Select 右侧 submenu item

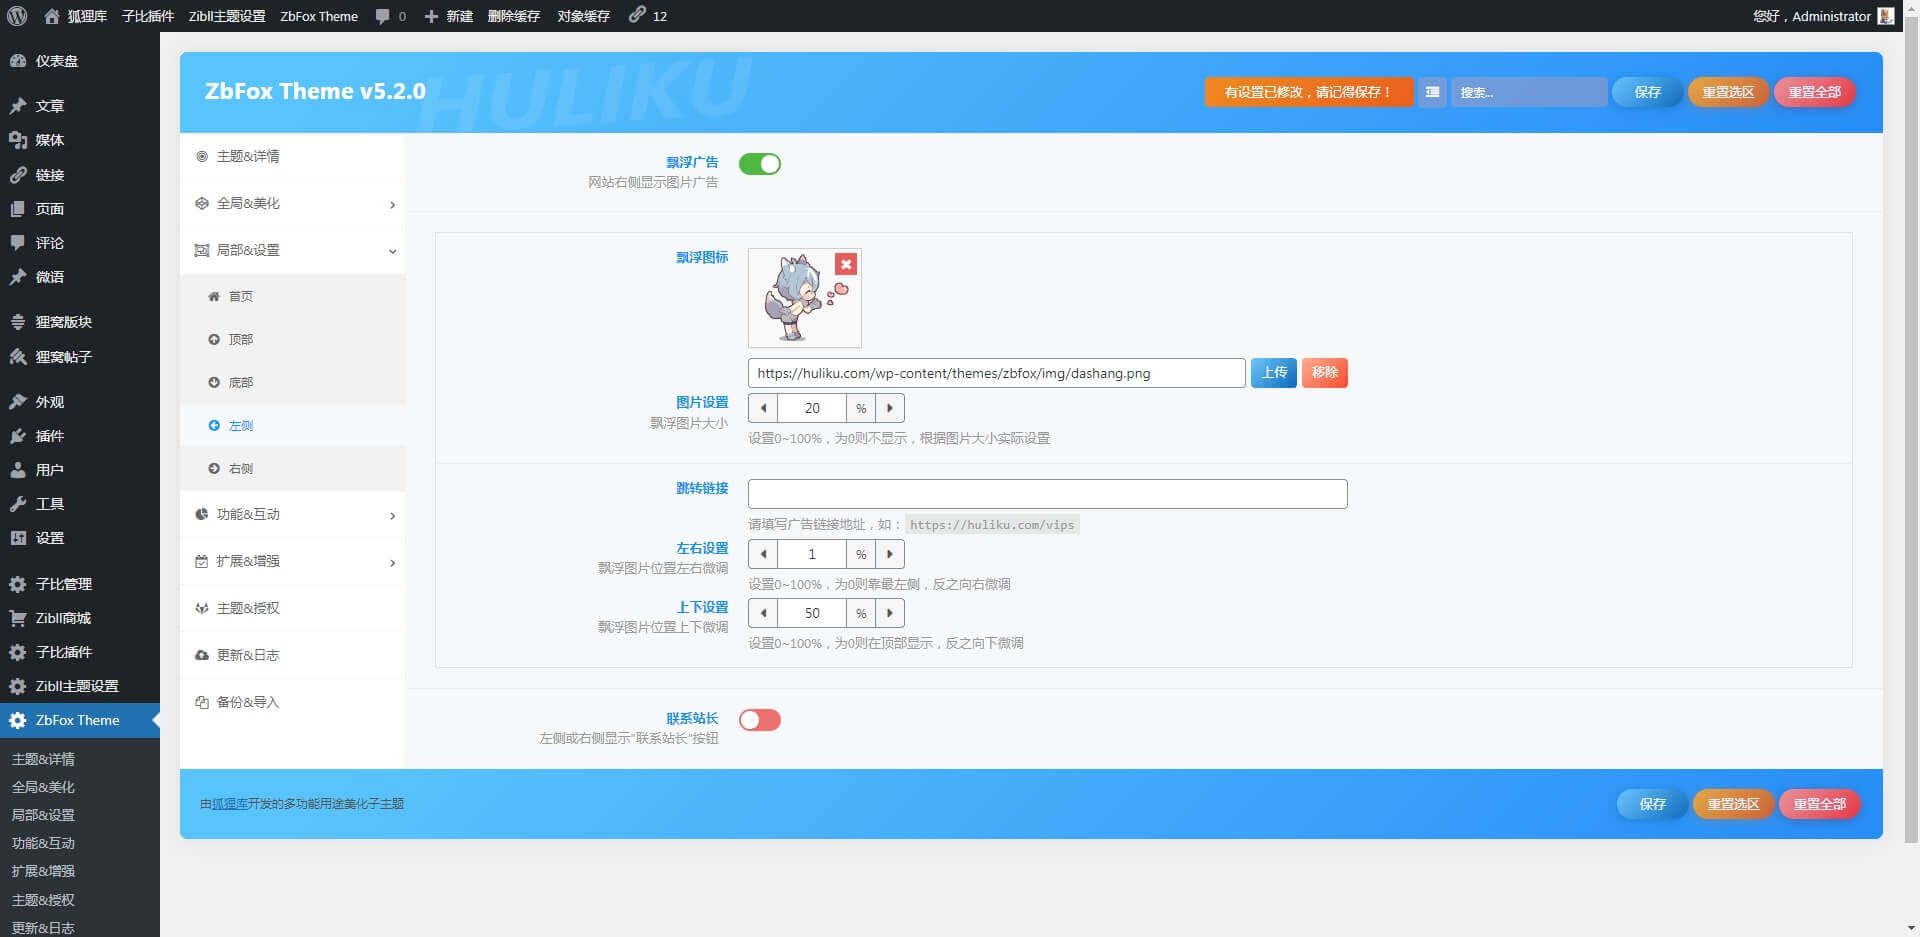click(x=240, y=469)
